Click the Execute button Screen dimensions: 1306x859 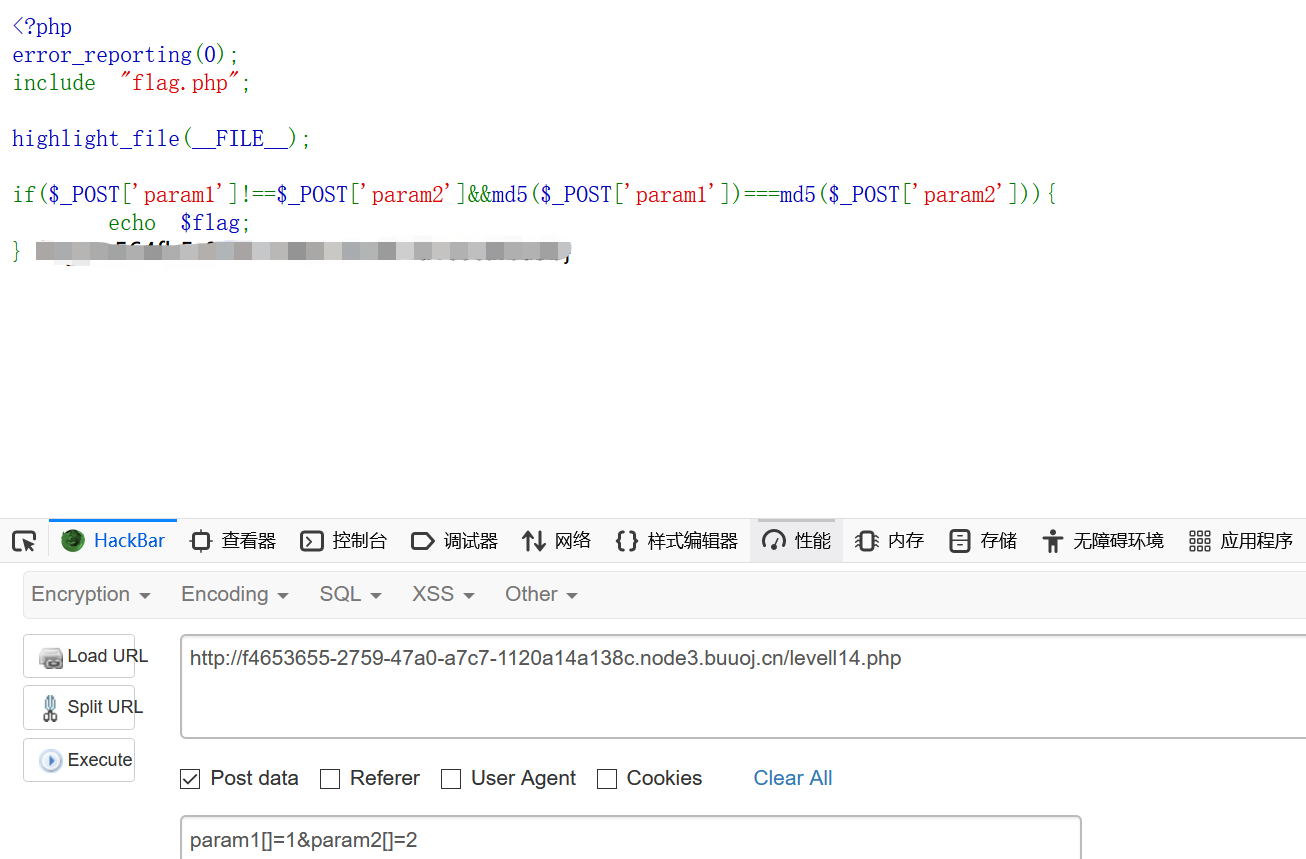tap(79, 760)
